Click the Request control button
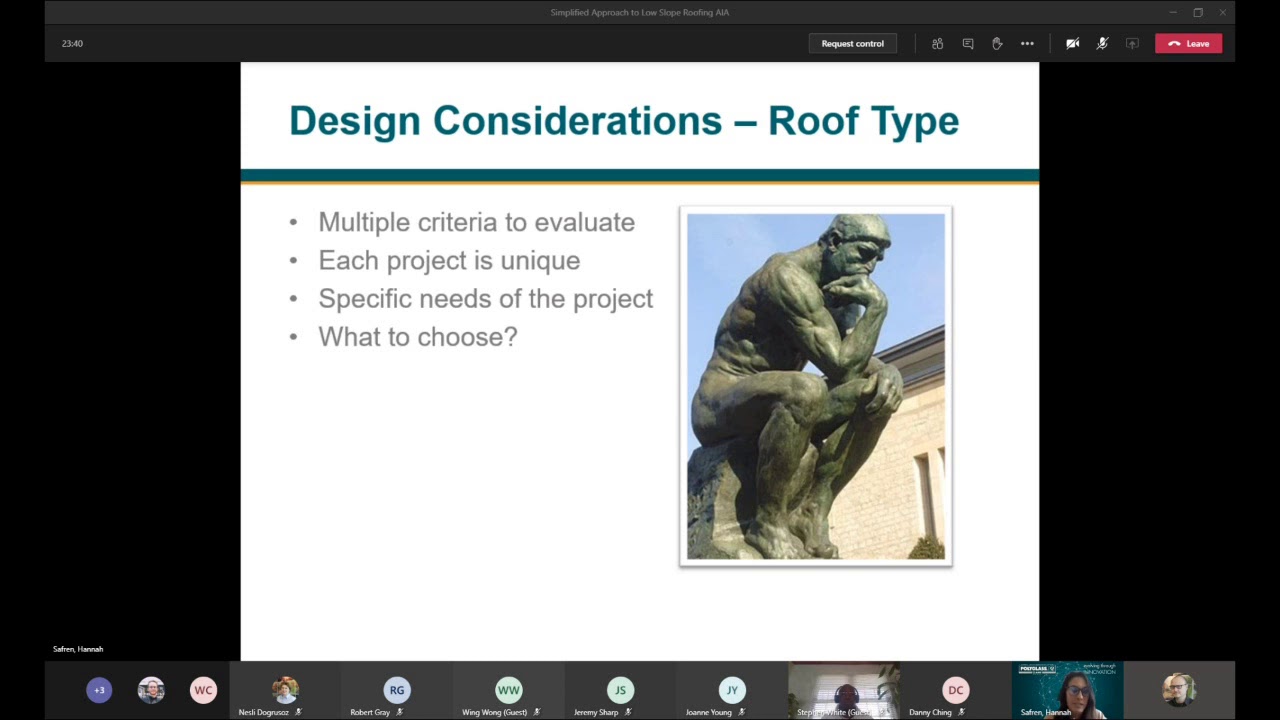The width and height of the screenshot is (1280, 720). click(853, 44)
